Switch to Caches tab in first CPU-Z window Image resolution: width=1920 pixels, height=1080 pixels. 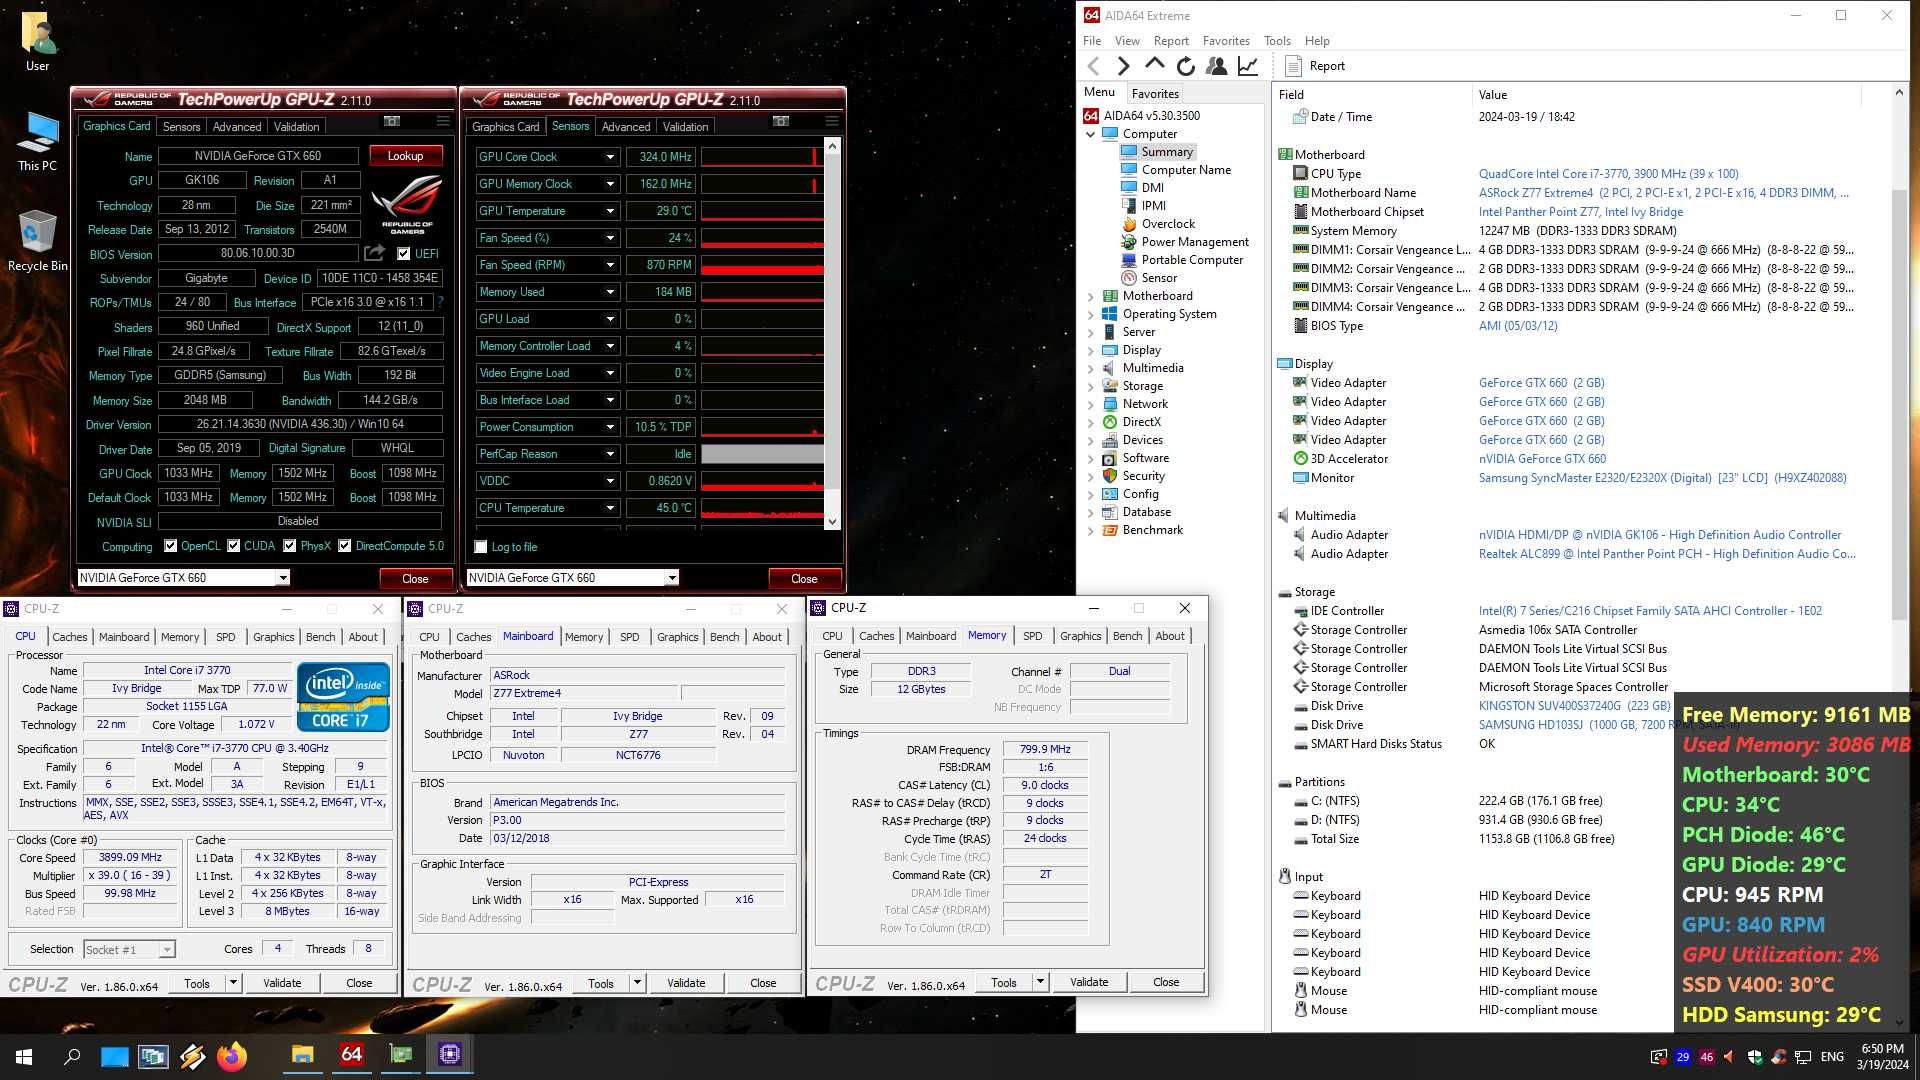pyautogui.click(x=70, y=637)
